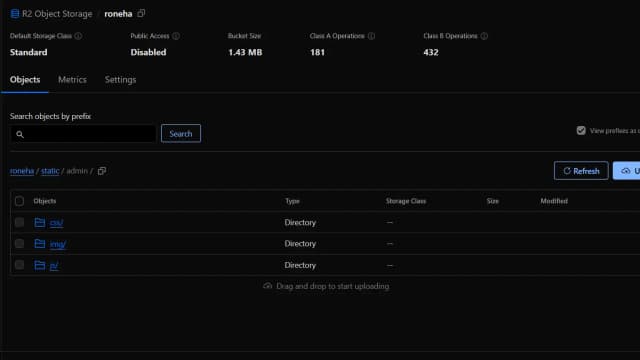Click the Objects column header
The height and width of the screenshot is (360, 640).
click(45, 201)
